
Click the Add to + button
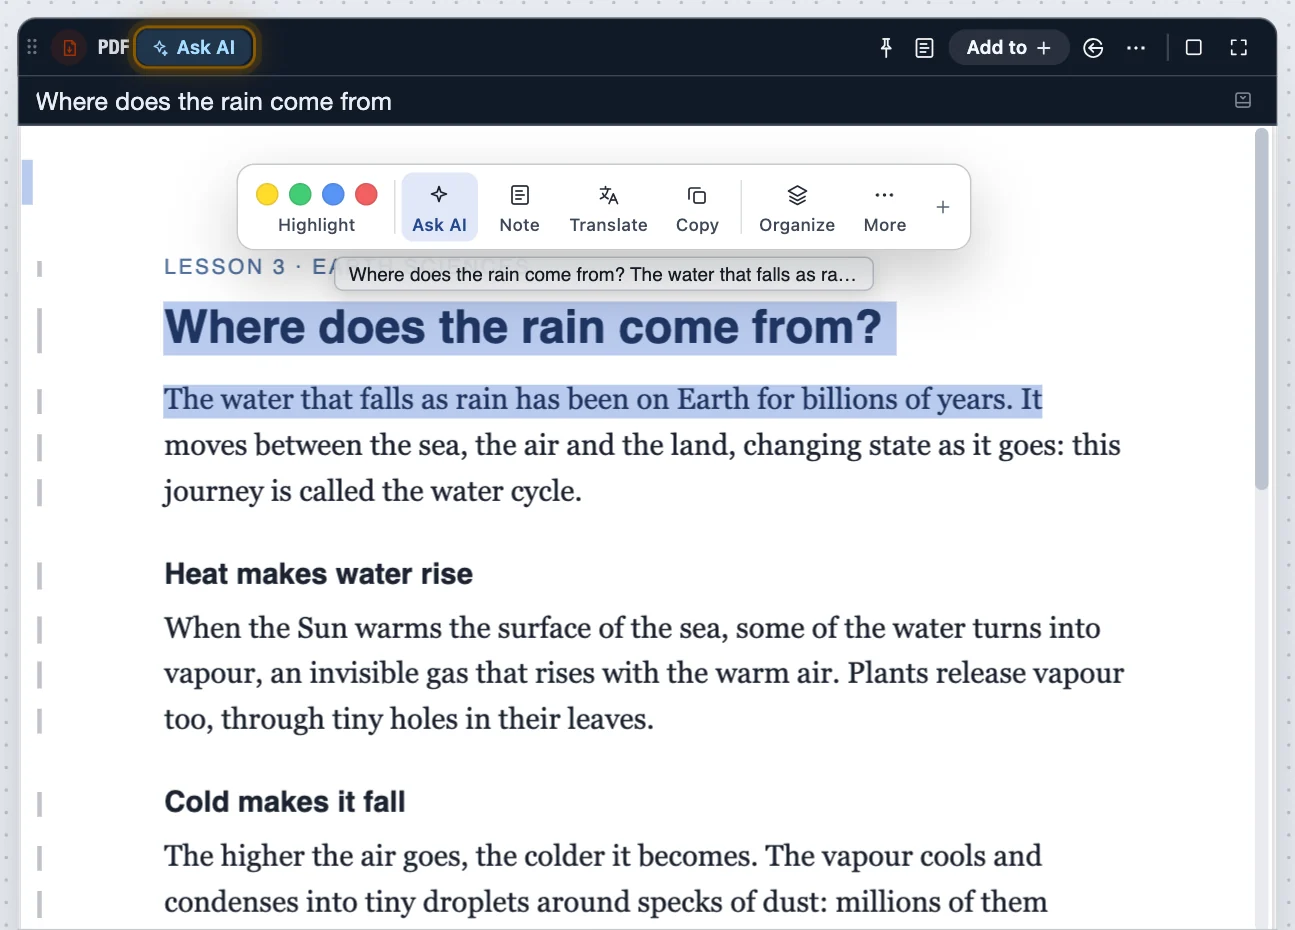[1008, 47]
